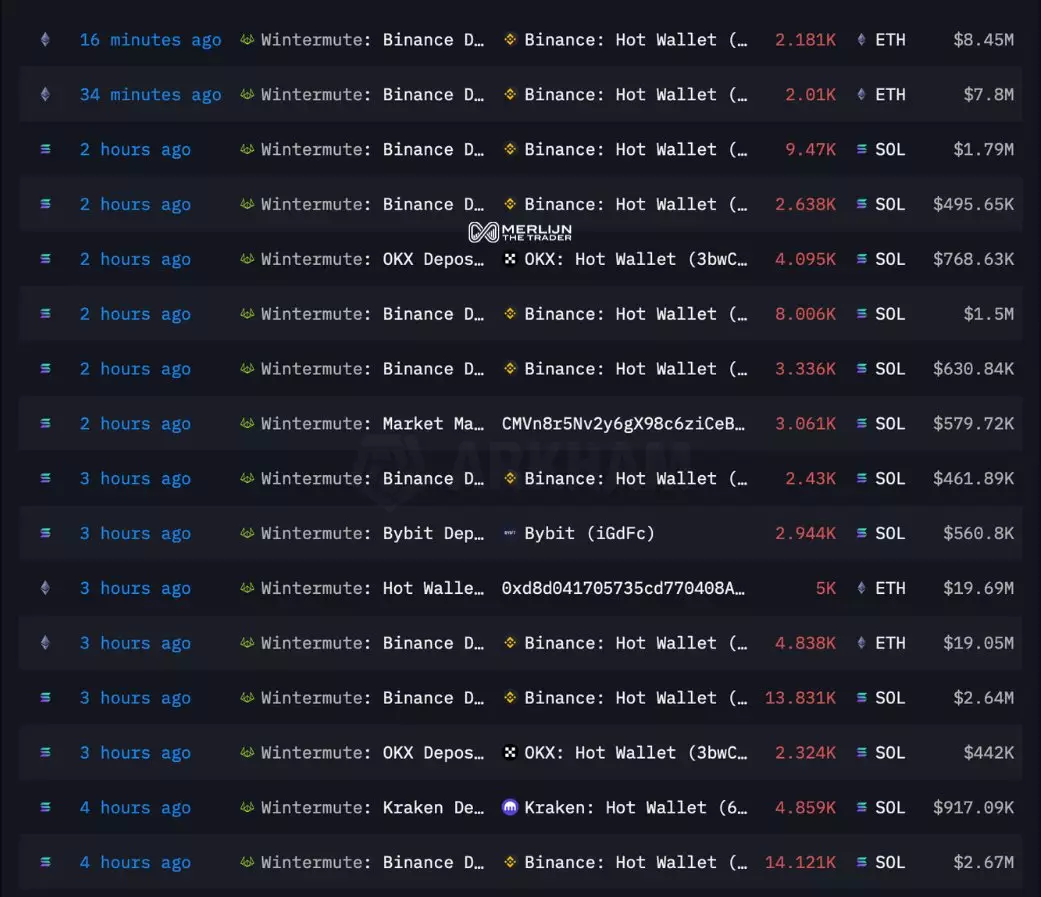The height and width of the screenshot is (897, 1041).
Task: Click the Solana chain icon in the Kraken row
Action: (44, 807)
